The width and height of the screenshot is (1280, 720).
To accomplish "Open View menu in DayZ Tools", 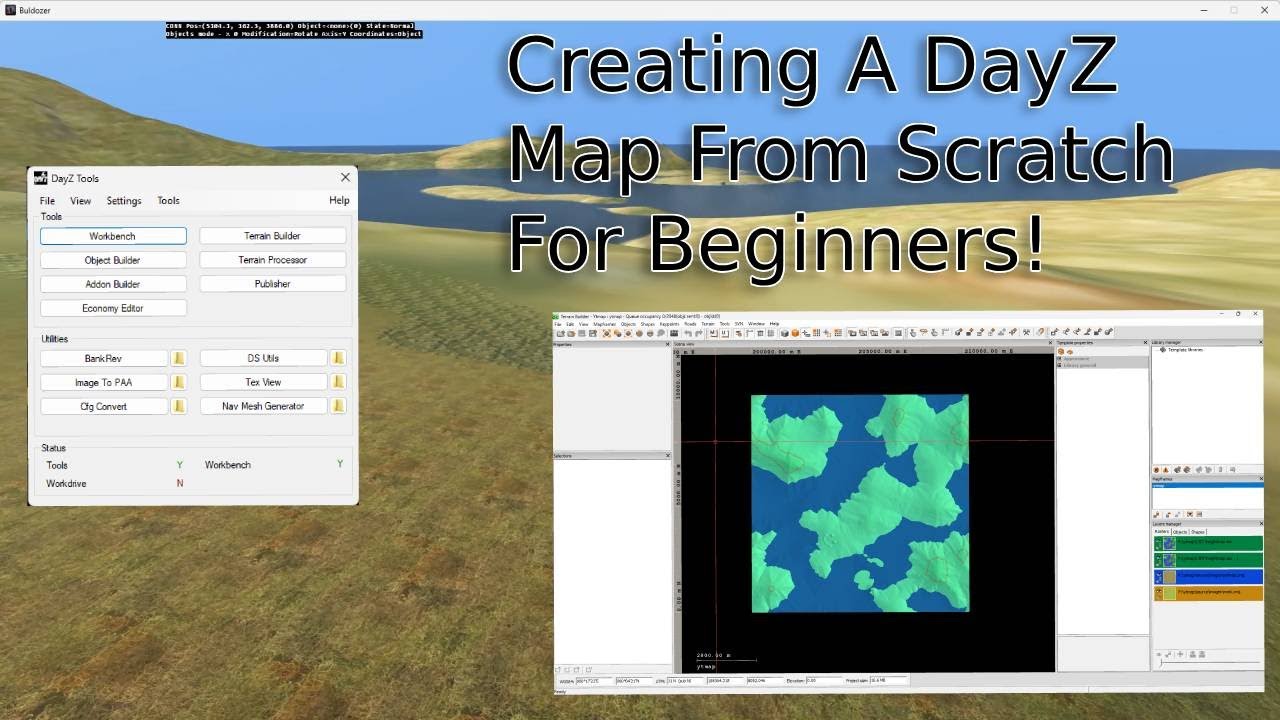I will 80,201.
